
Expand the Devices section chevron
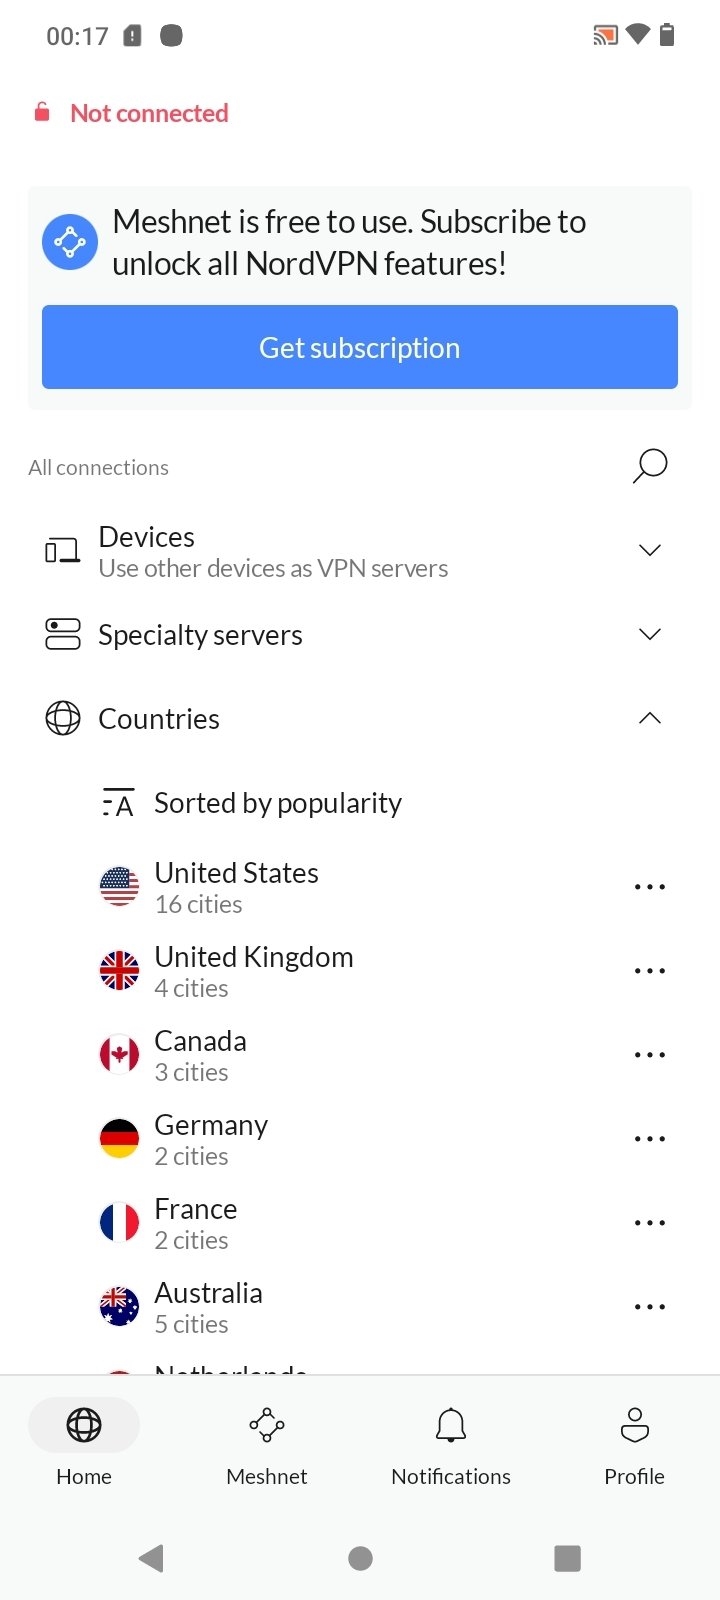[650, 550]
